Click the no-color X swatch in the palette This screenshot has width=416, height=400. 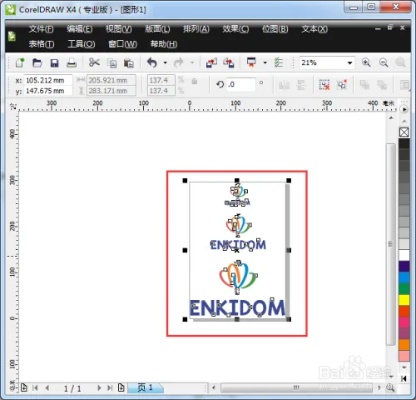(x=404, y=132)
